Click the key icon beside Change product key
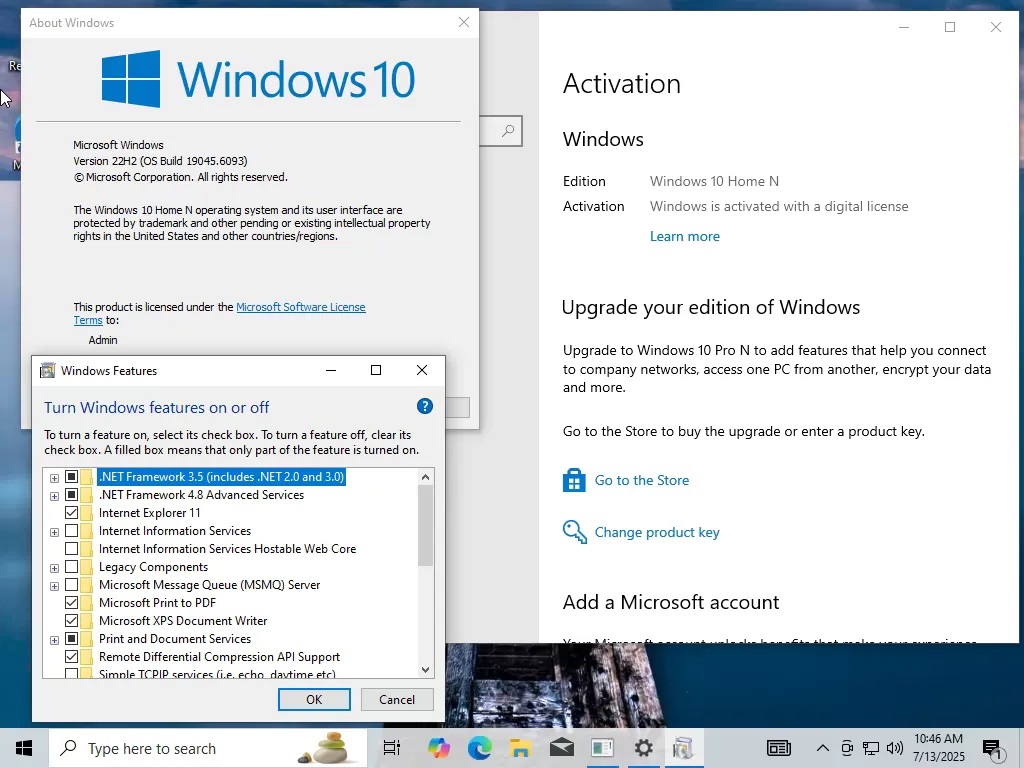The height and width of the screenshot is (768, 1024). pyautogui.click(x=575, y=532)
